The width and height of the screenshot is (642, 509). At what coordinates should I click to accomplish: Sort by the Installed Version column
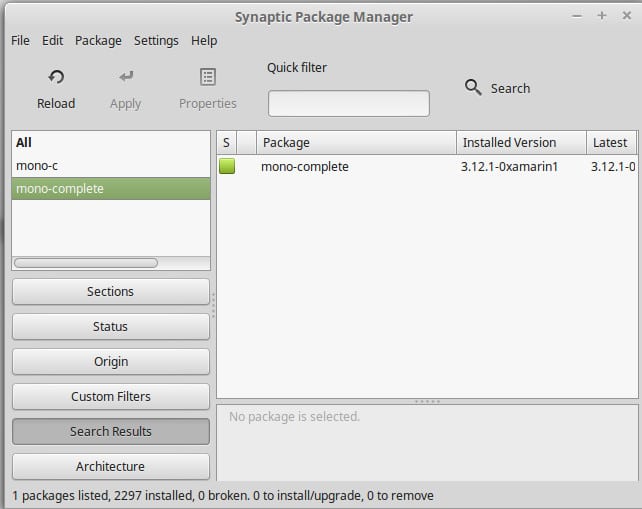(509, 143)
